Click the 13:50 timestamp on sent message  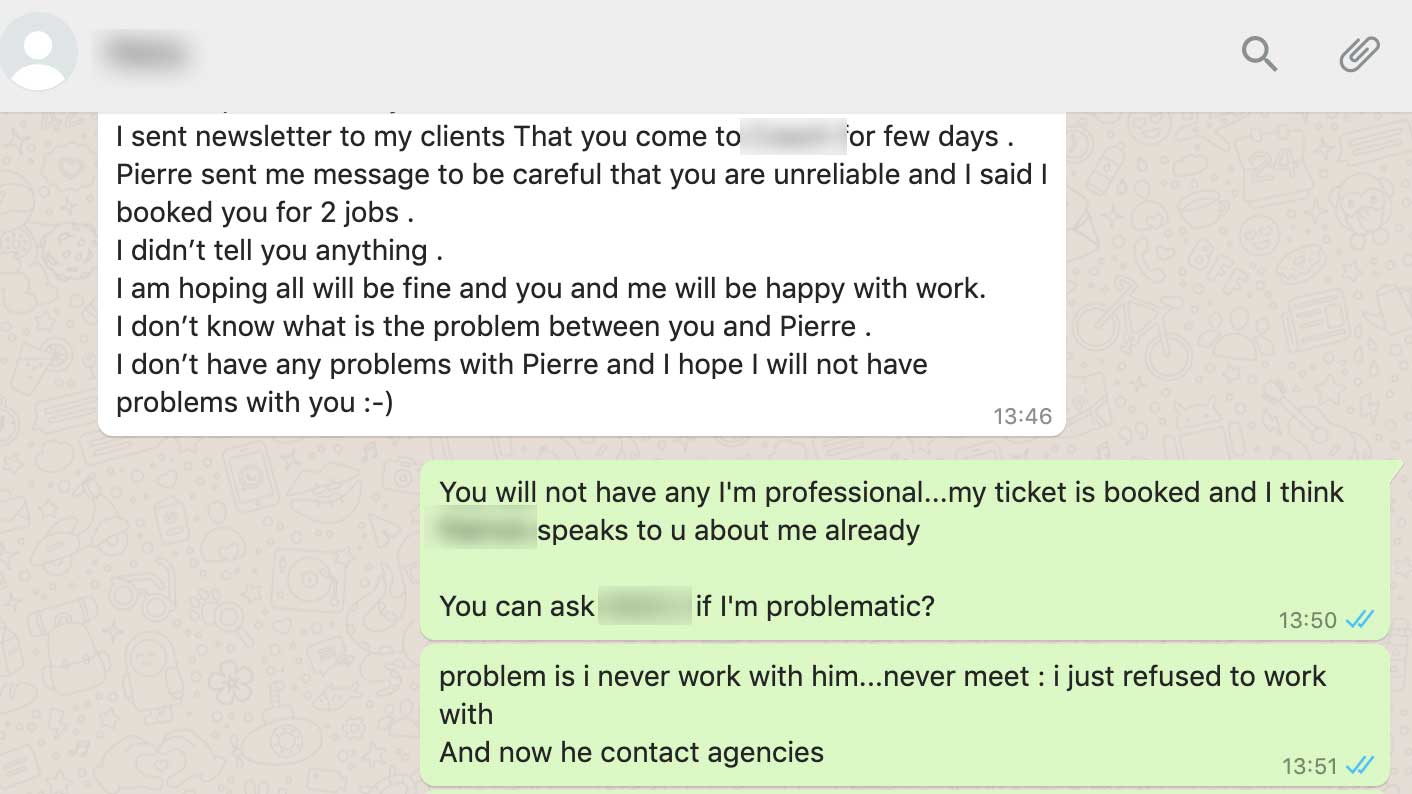tap(1307, 620)
